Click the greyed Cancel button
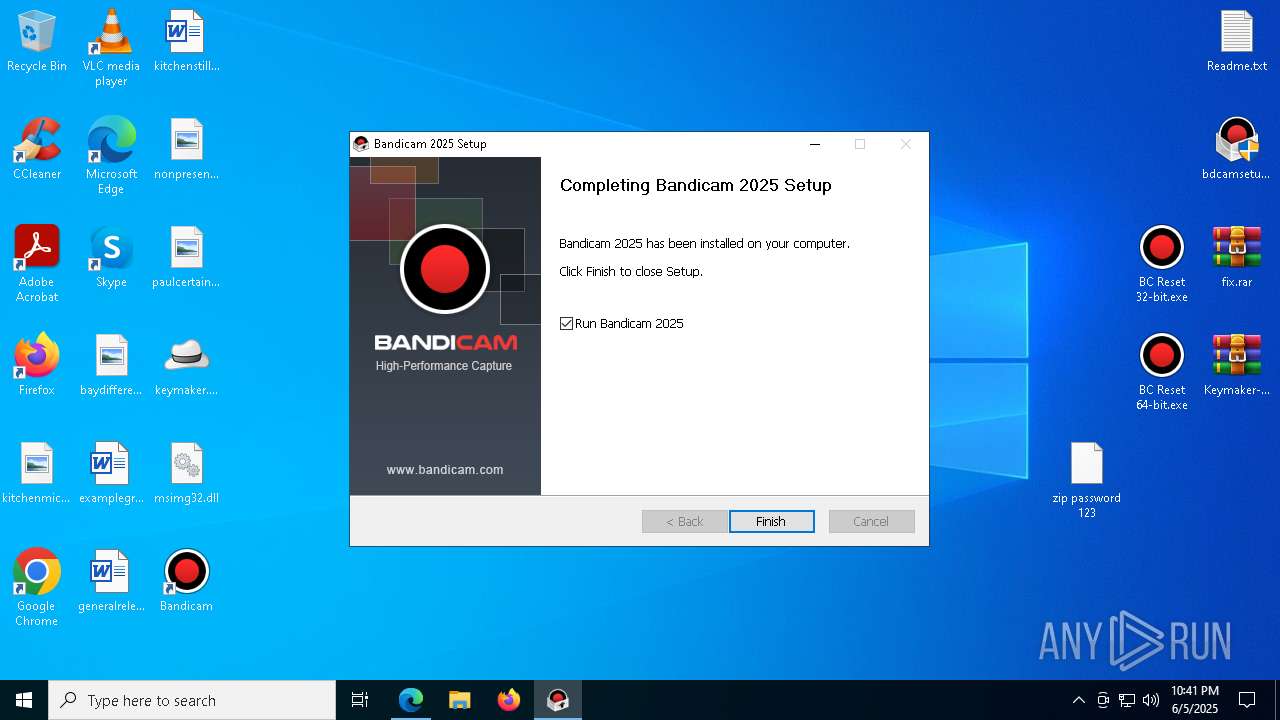Screen dimensions: 1280x720 [871, 521]
